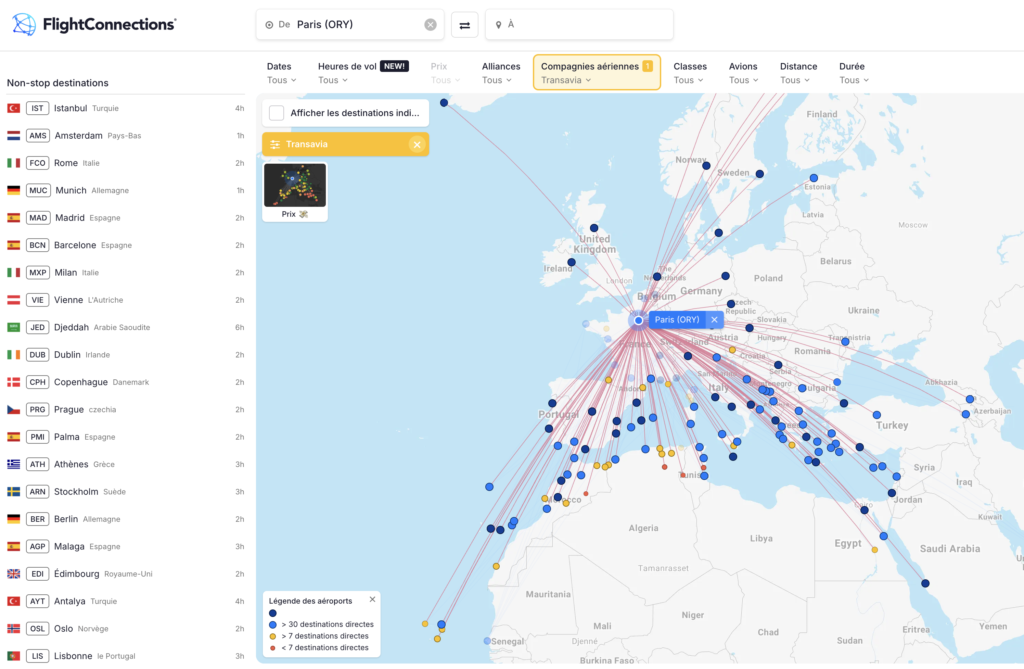
Task: Open the Classes filter dropdown
Action: pyautogui.click(x=690, y=73)
